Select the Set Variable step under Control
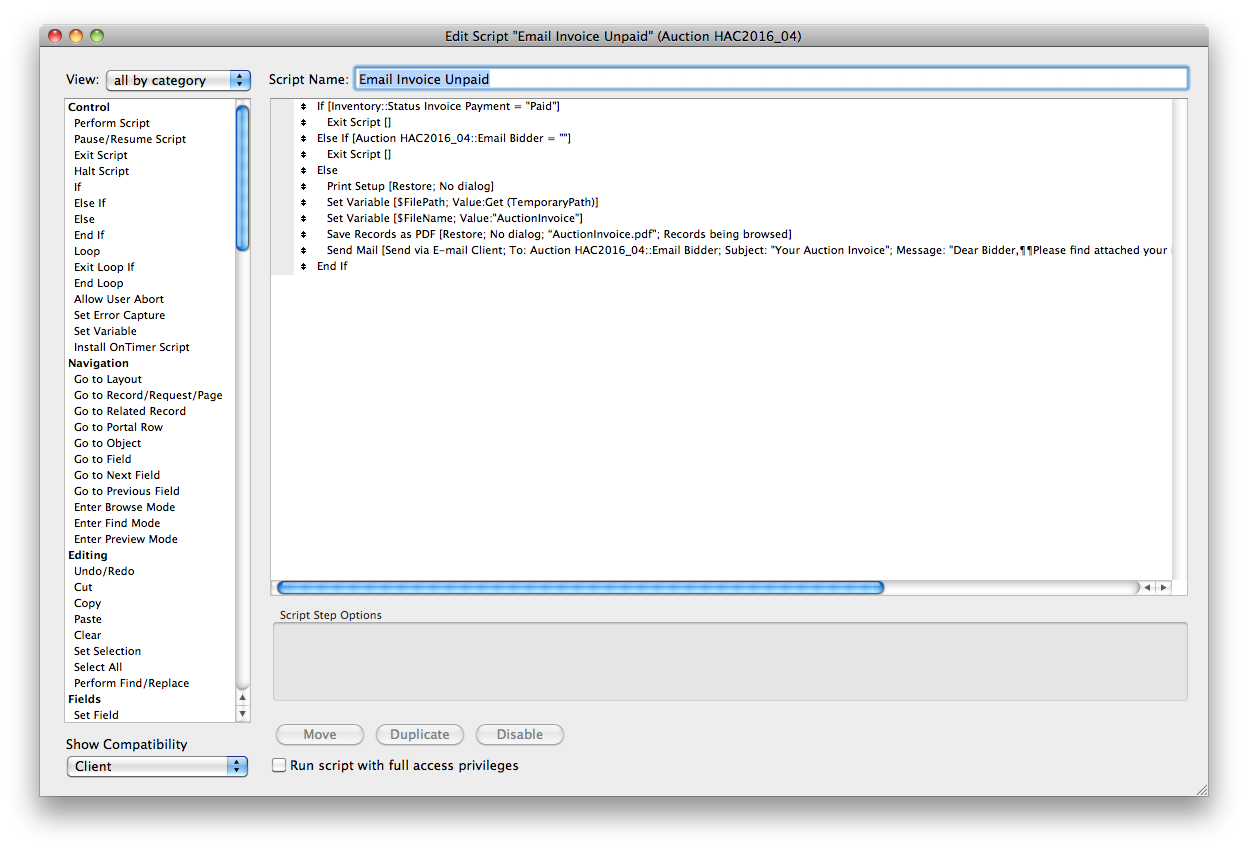 105,331
